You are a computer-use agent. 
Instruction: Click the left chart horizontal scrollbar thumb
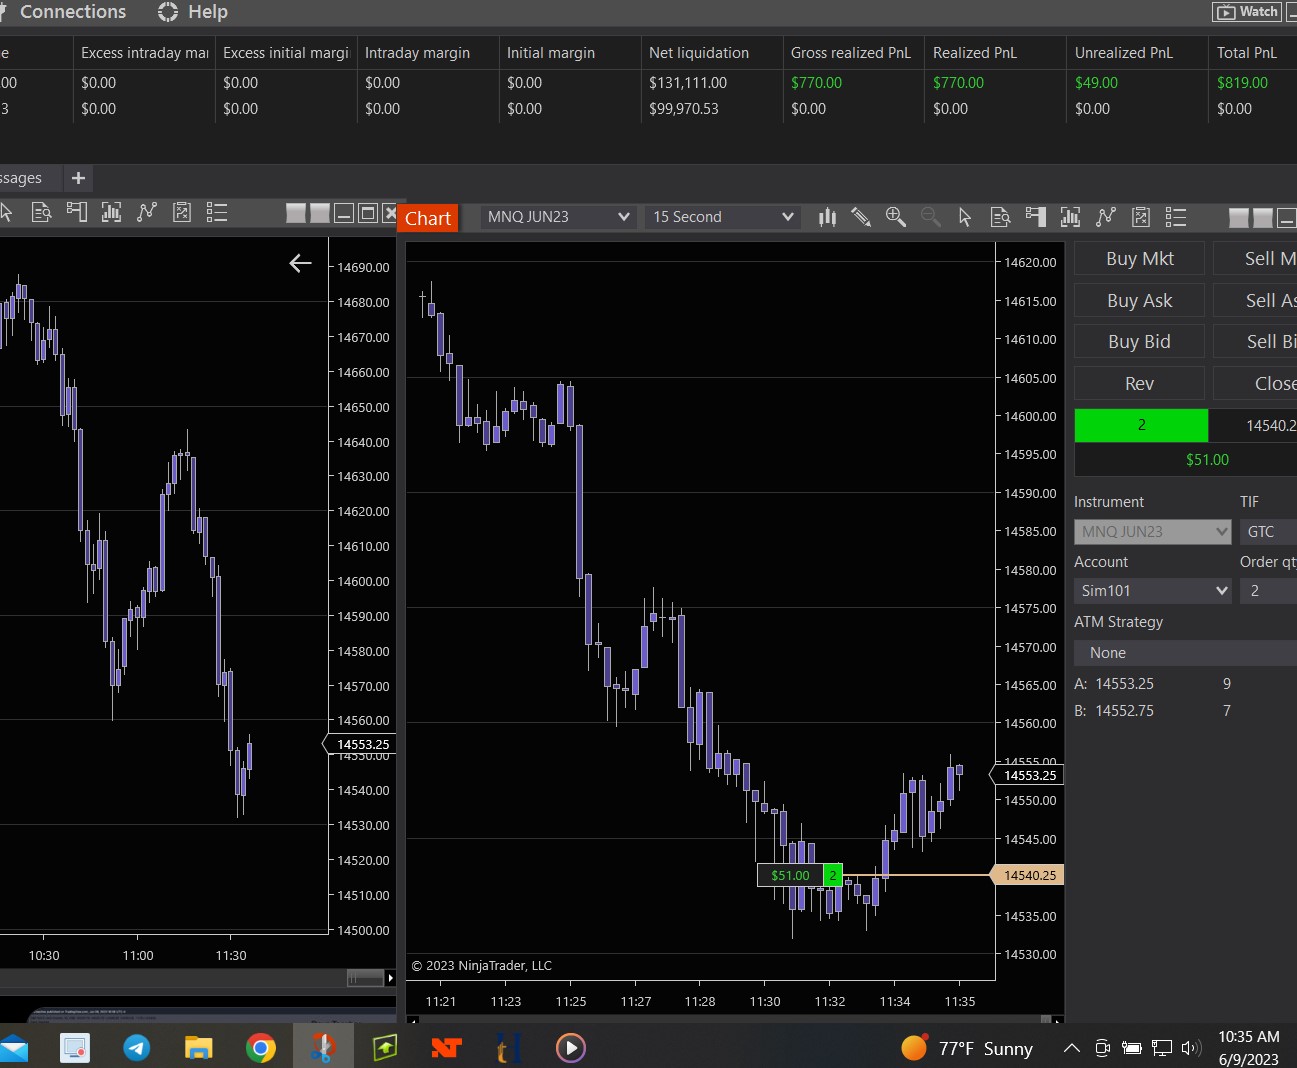pos(365,978)
